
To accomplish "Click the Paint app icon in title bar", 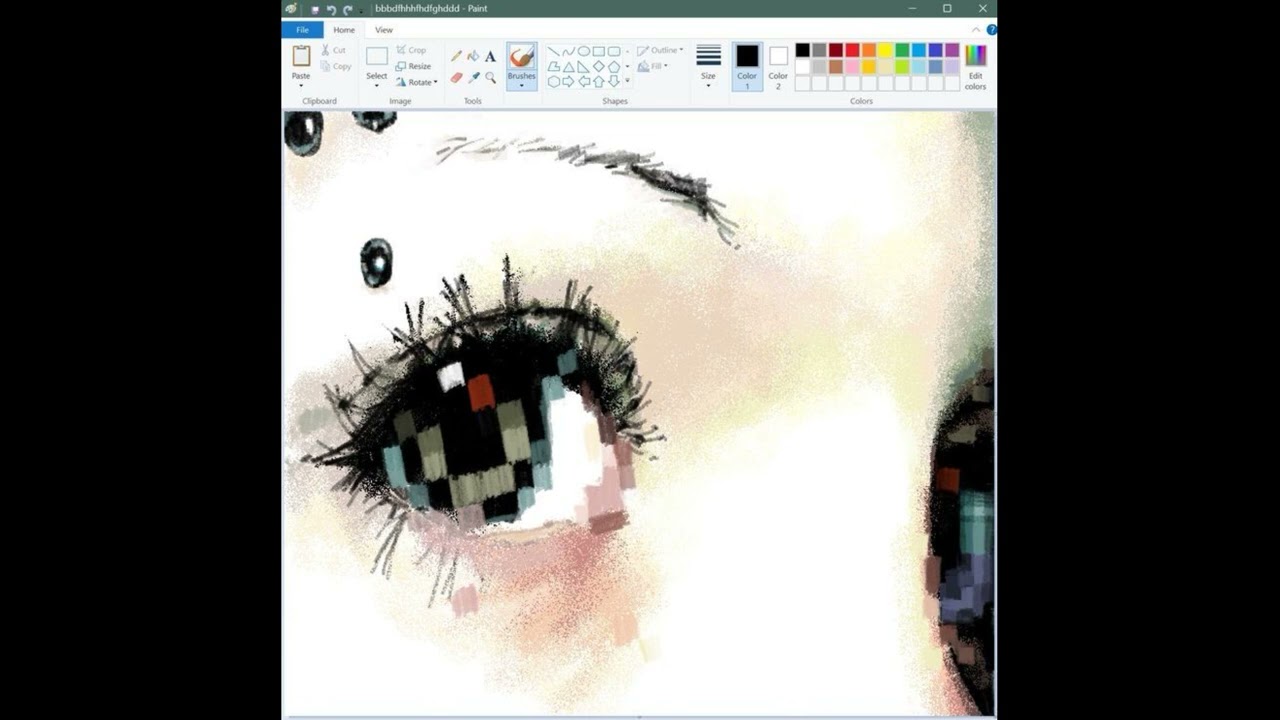I will [291, 9].
